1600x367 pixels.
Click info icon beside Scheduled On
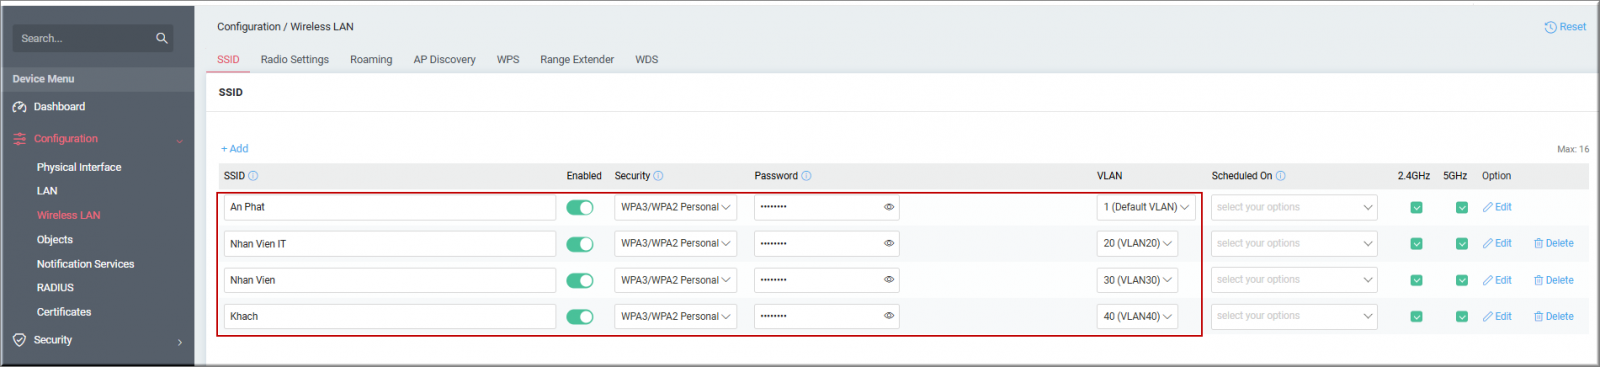pyautogui.click(x=1281, y=176)
